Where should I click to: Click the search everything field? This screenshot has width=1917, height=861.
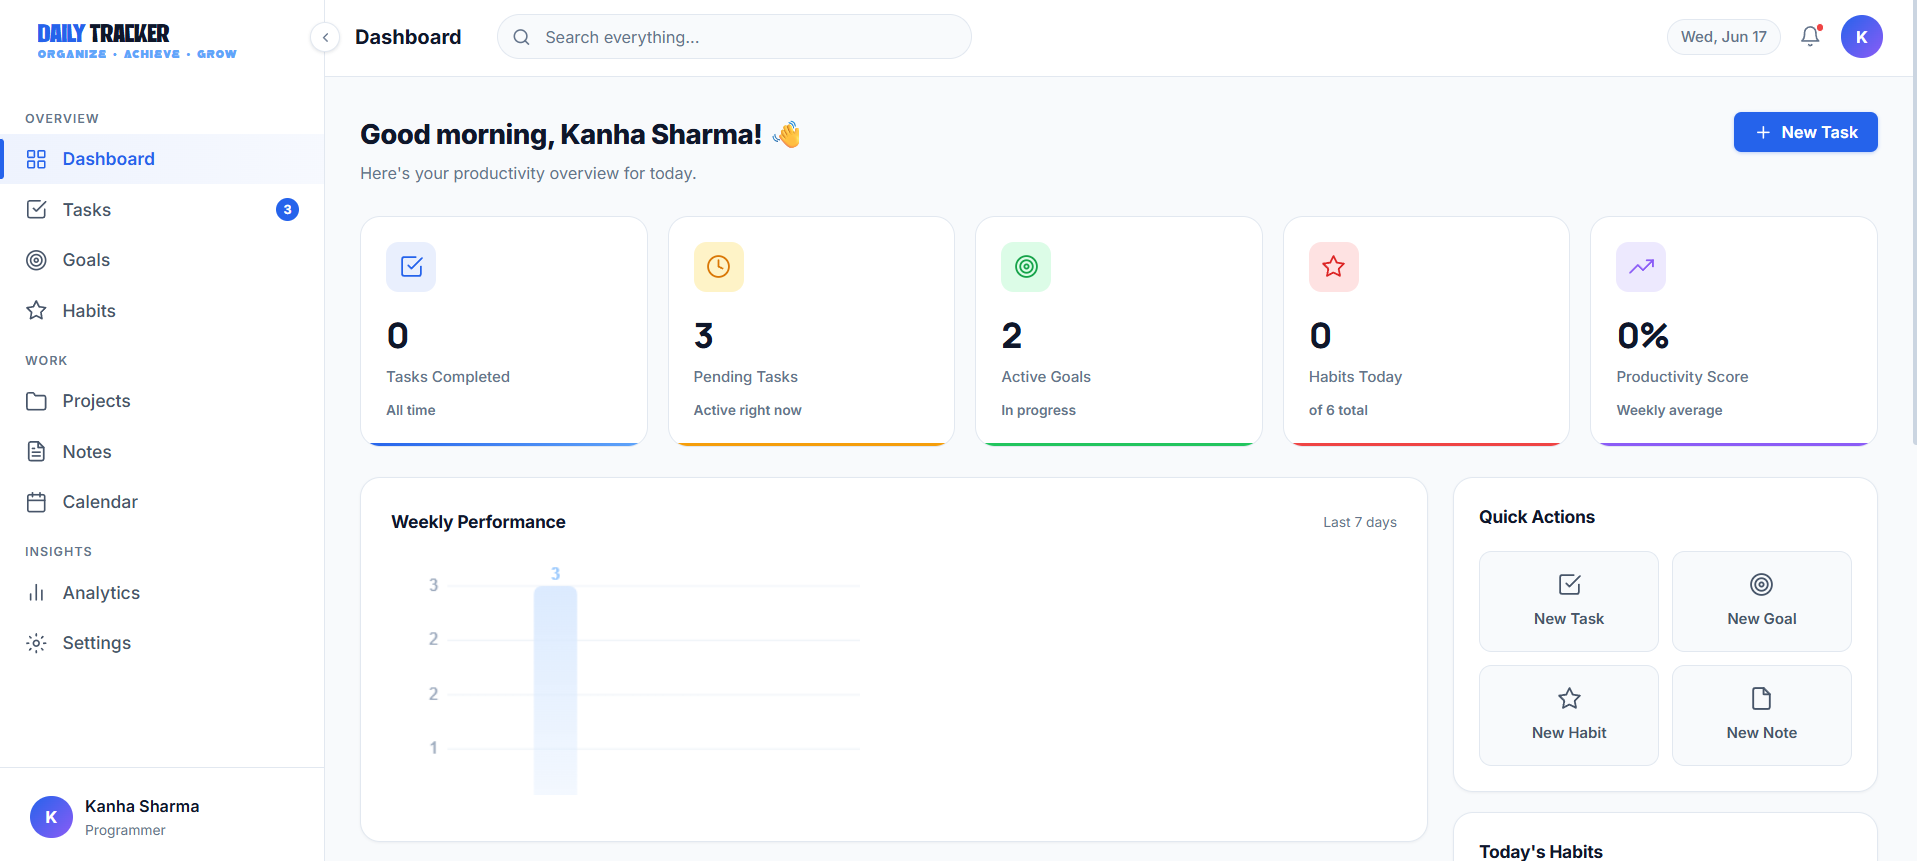point(734,37)
